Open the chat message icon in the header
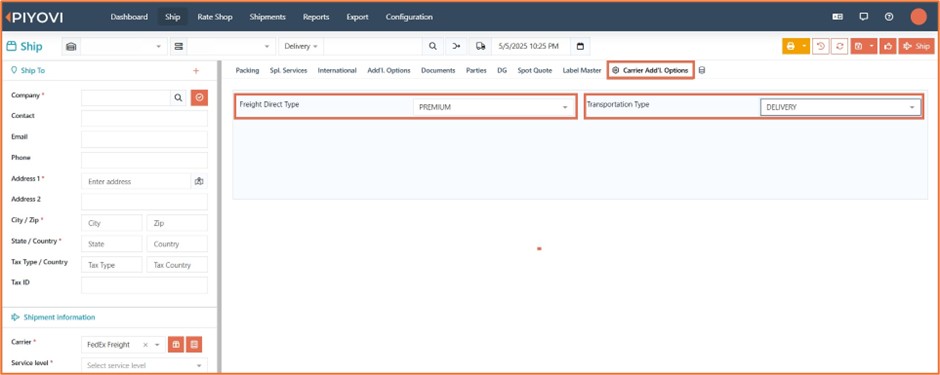 863,17
